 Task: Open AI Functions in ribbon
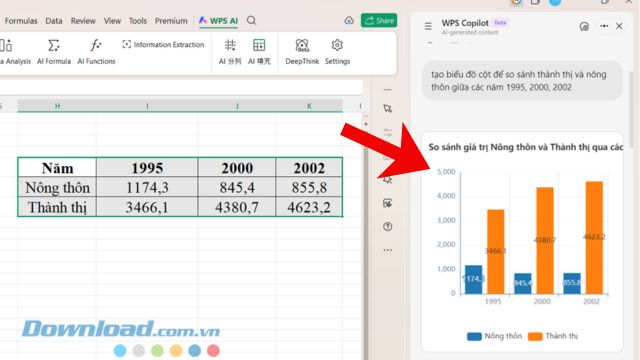[96, 52]
